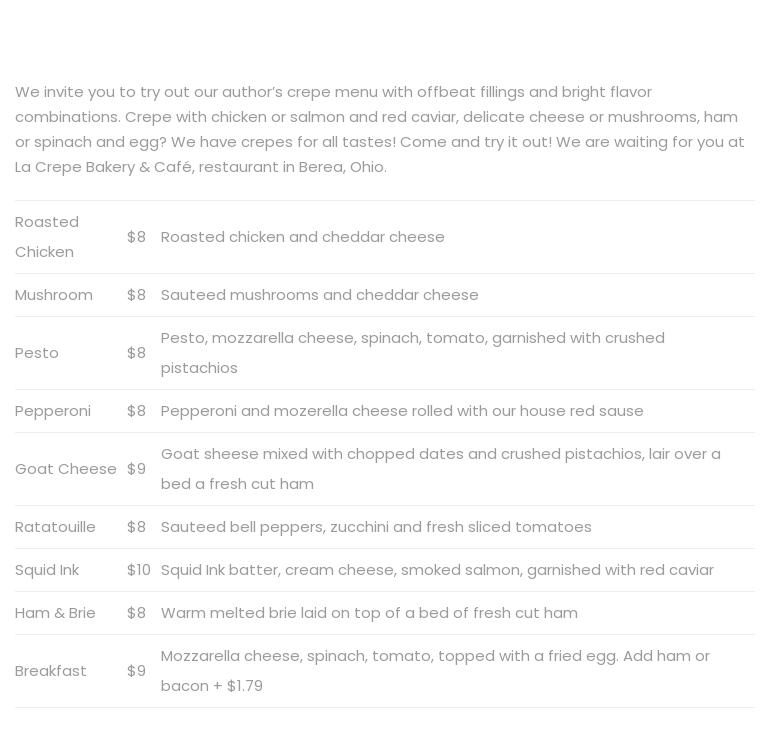
Task: Click the "Squid Ink" crepe name
Action: (x=47, y=570)
